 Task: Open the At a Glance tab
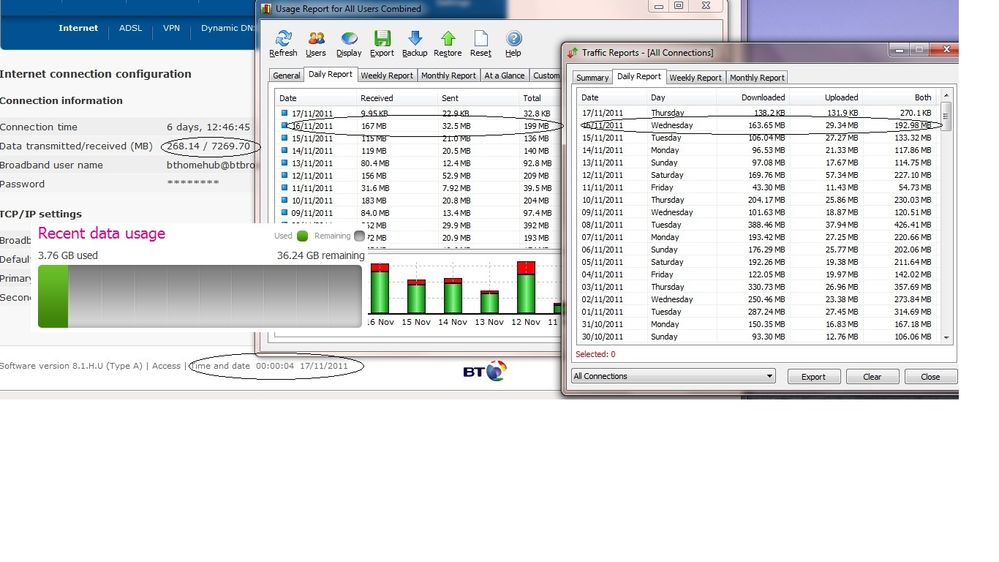coord(504,75)
